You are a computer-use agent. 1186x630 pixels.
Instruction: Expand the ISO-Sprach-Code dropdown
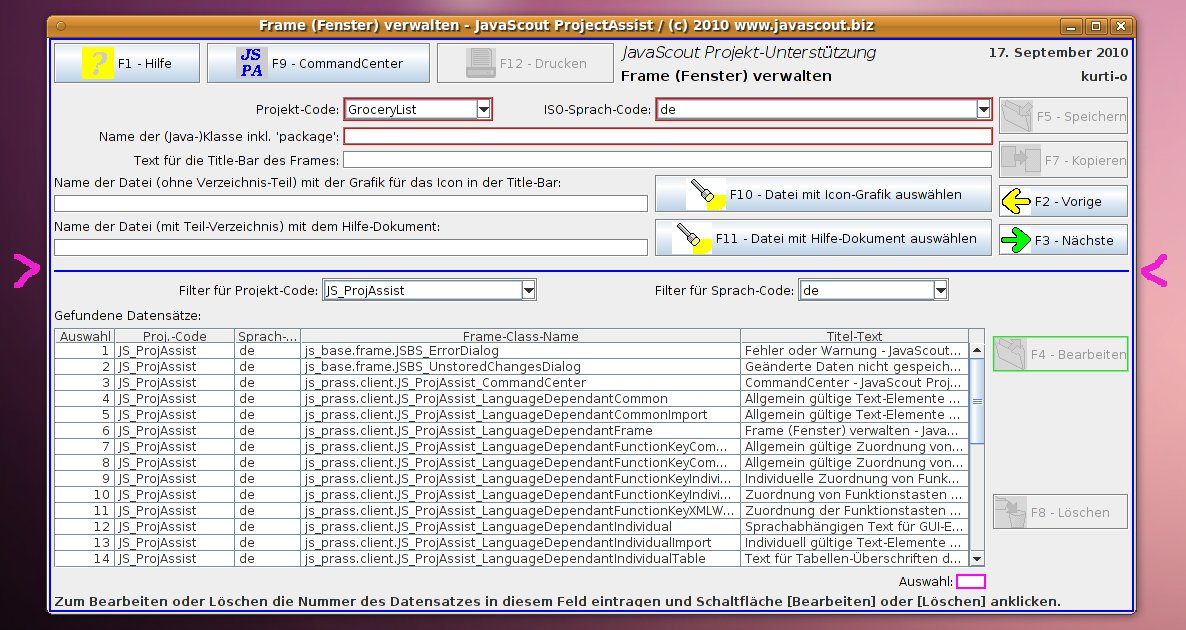coord(982,109)
